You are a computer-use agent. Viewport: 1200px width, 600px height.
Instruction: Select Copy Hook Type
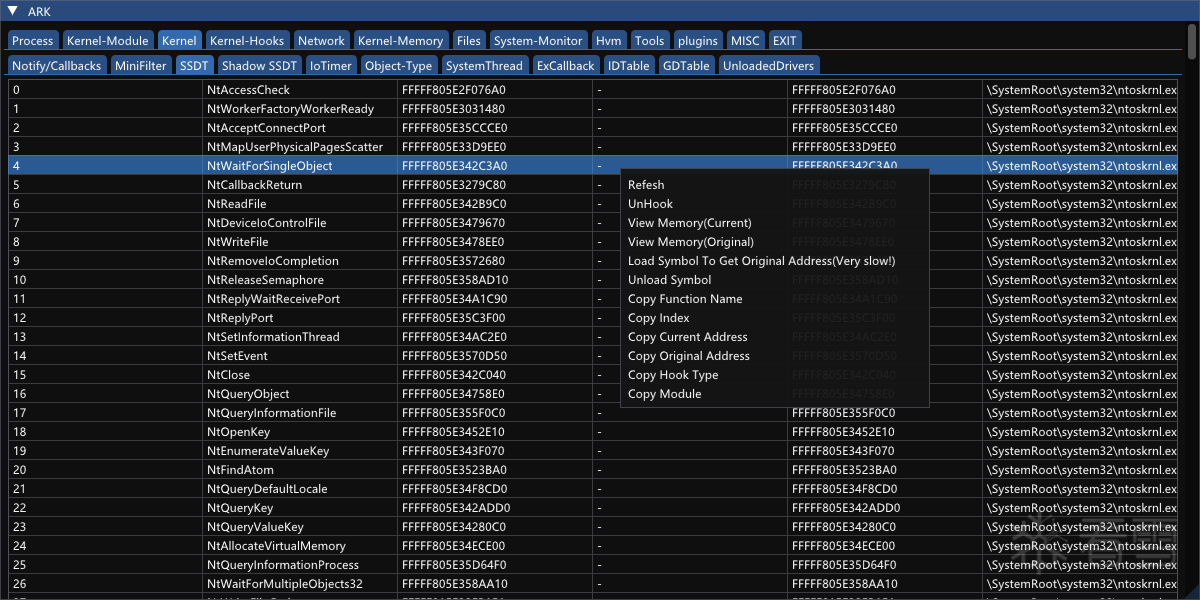775,375
